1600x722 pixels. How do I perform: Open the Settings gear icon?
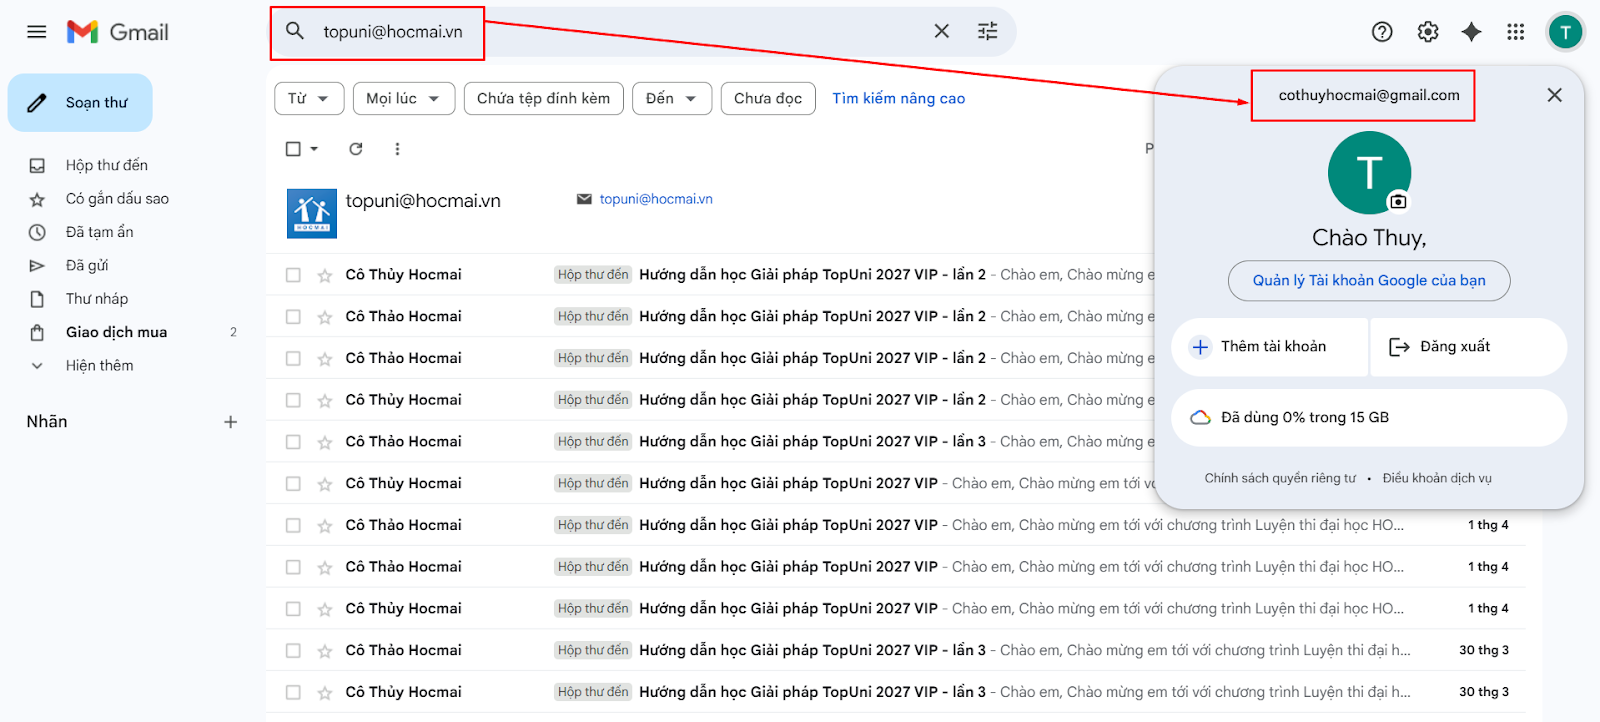(x=1428, y=32)
